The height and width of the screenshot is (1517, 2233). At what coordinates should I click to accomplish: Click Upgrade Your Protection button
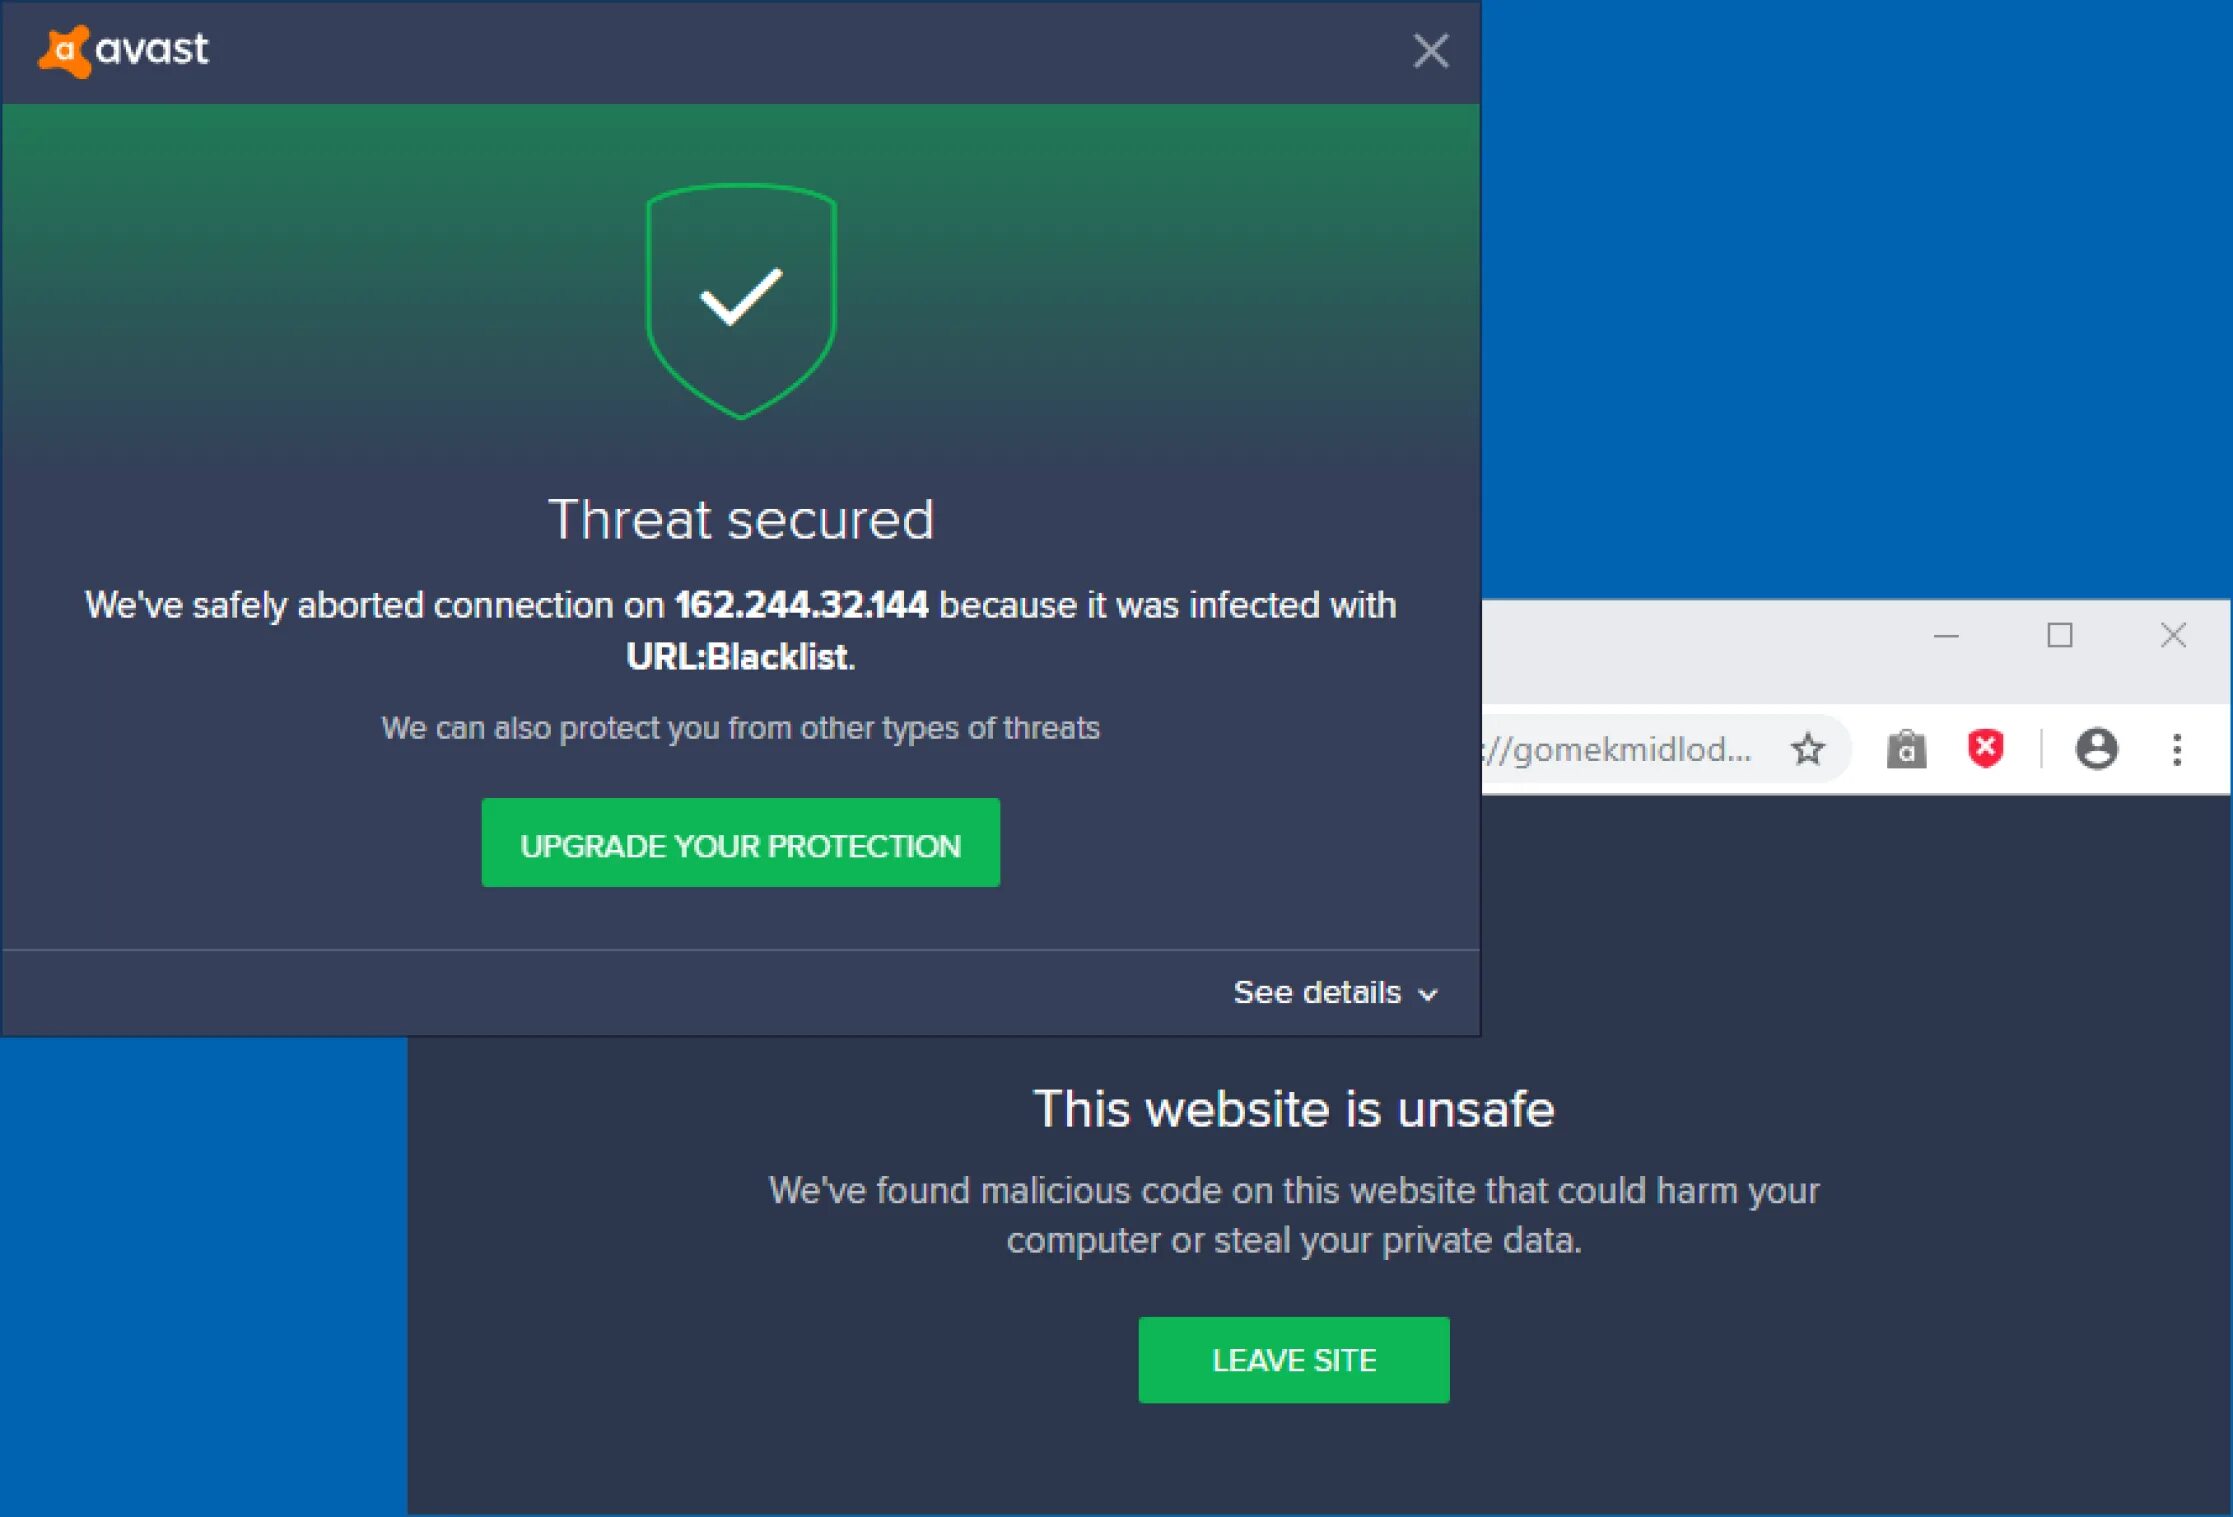740,843
